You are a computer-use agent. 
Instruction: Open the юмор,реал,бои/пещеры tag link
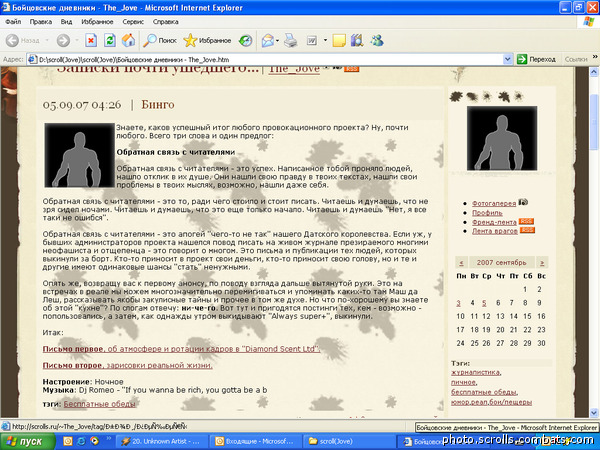click(x=491, y=402)
